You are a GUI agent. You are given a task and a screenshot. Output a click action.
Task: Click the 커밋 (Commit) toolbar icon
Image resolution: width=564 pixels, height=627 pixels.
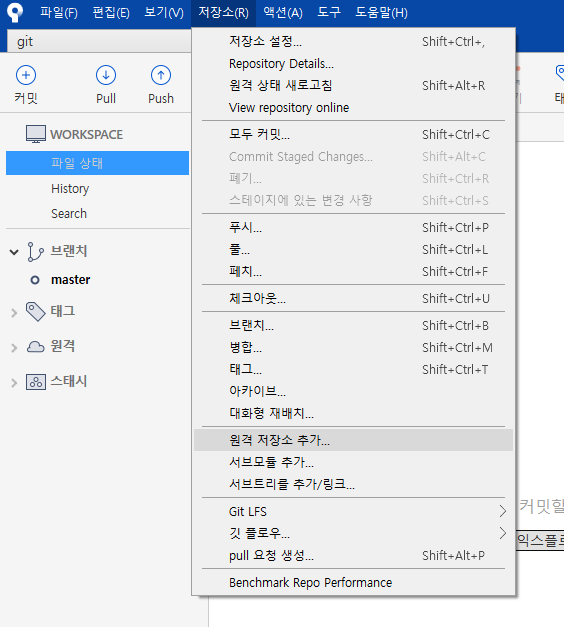point(26,75)
